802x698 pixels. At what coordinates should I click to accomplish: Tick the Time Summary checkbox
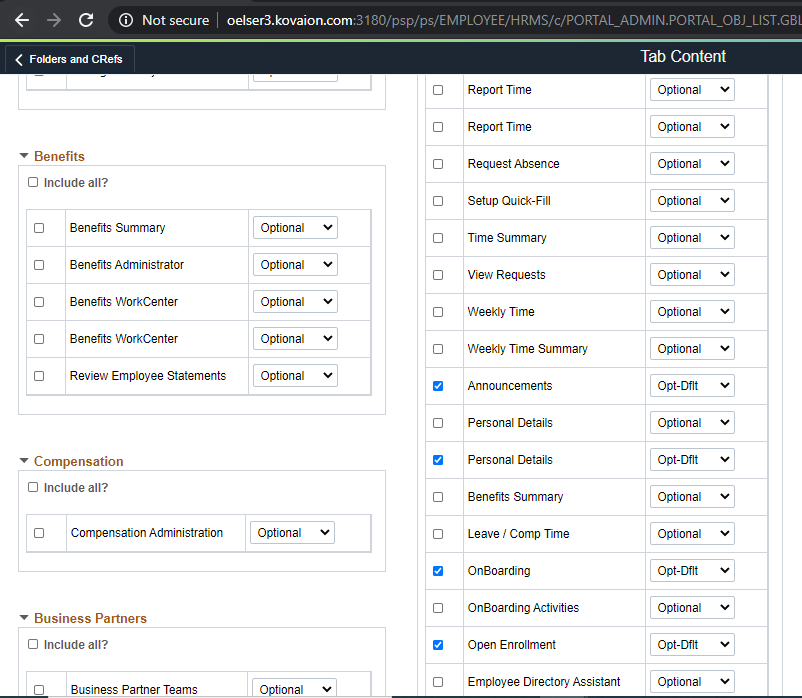[x=438, y=238]
